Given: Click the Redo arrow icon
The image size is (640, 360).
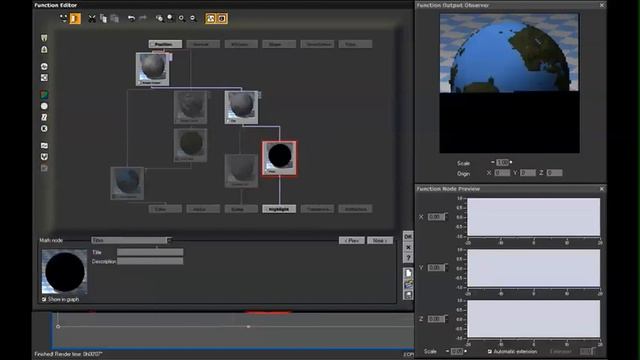Looking at the screenshot, I should point(142,18).
